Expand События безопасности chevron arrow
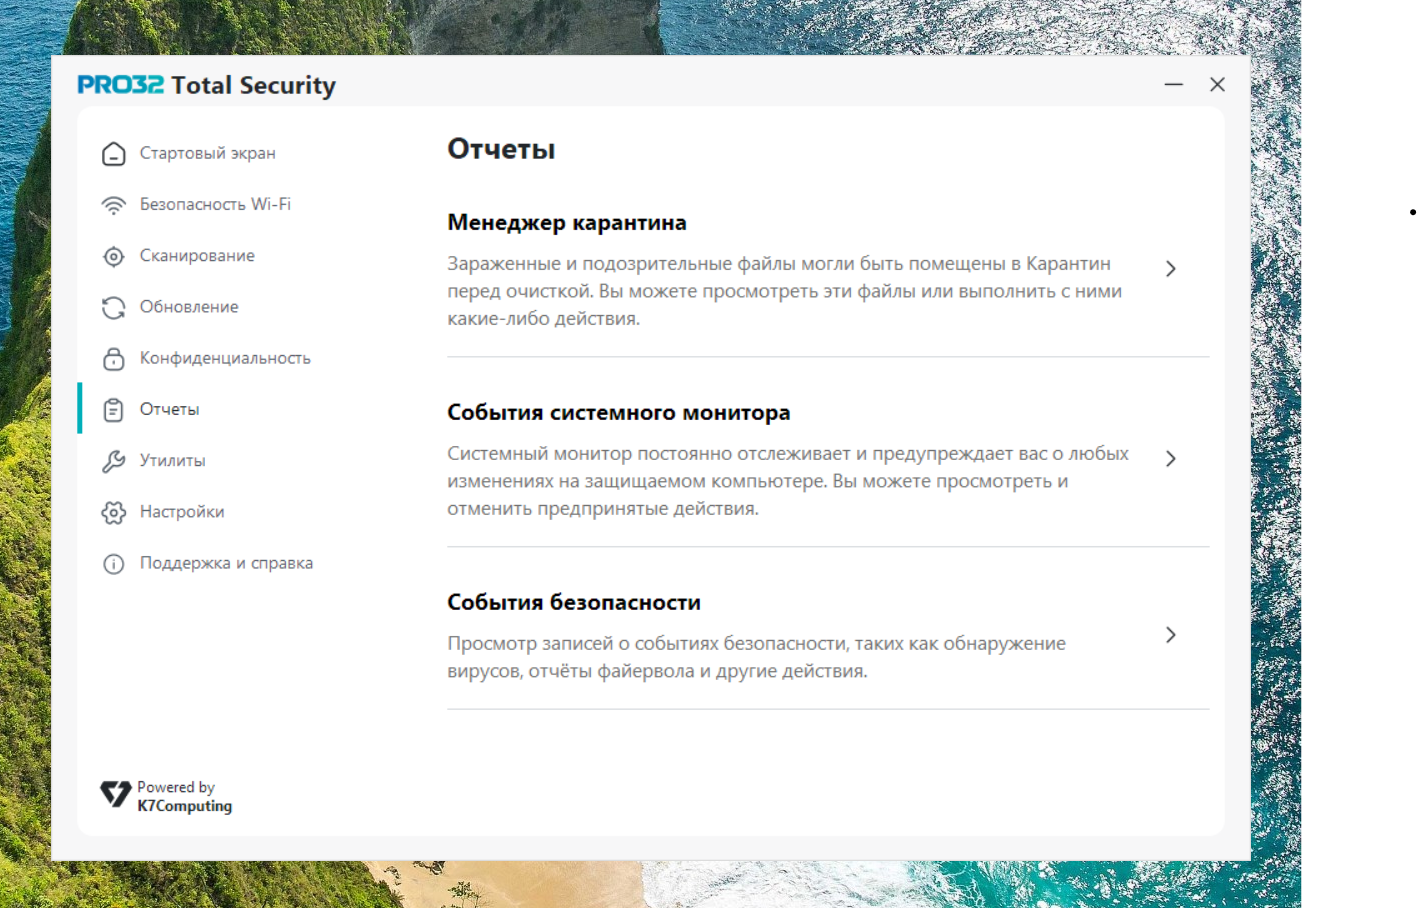The image size is (1417, 908). (x=1170, y=635)
